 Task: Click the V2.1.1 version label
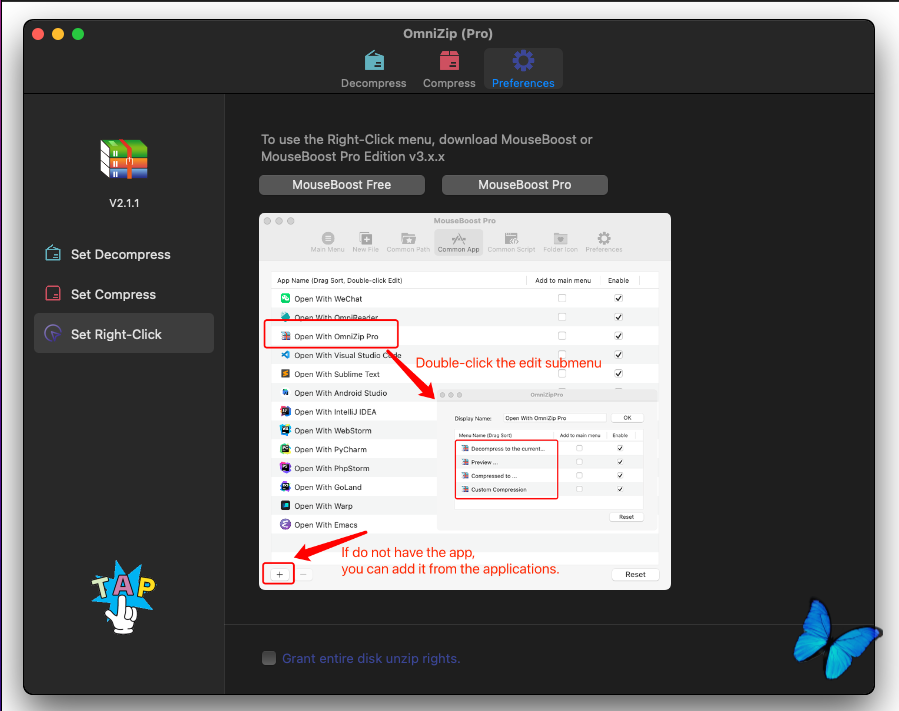click(124, 203)
